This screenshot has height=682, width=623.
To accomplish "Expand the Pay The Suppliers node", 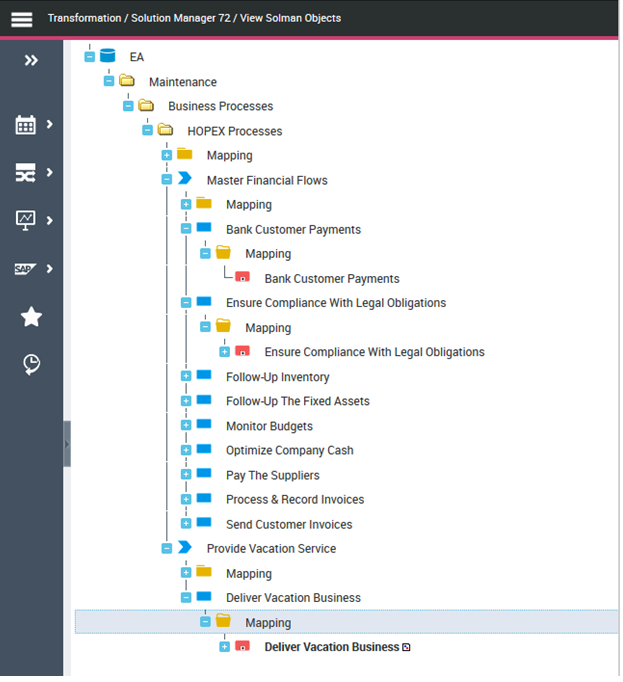I will pyautogui.click(x=186, y=475).
